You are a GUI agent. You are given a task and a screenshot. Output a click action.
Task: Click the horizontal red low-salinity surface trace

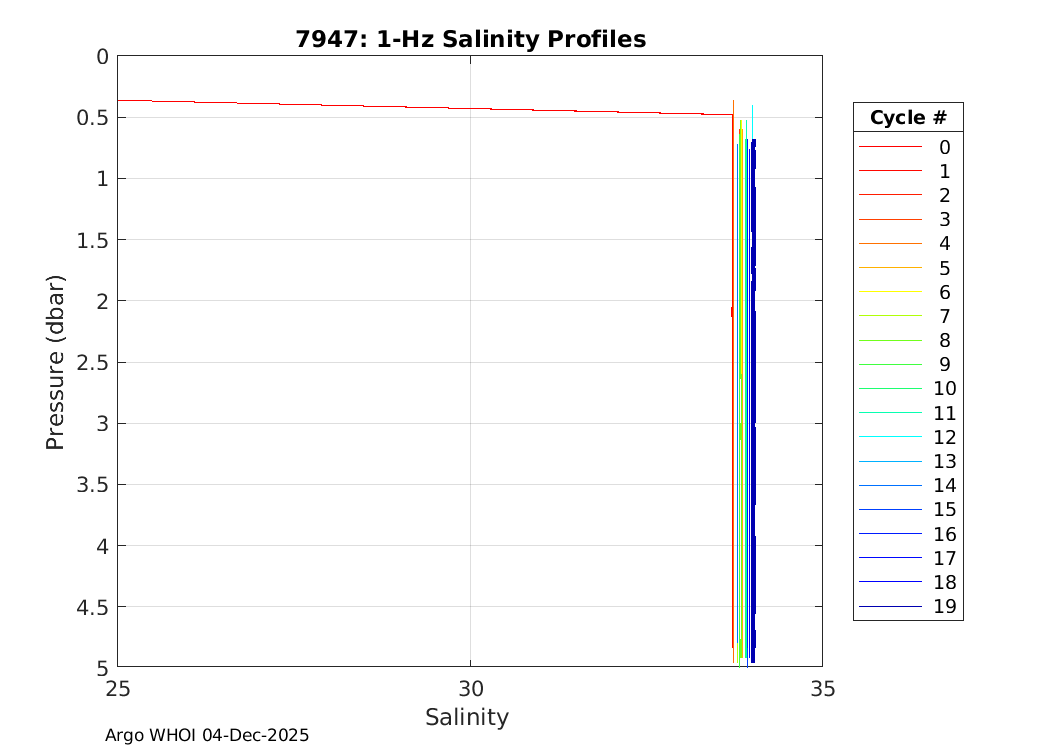[x=400, y=106]
